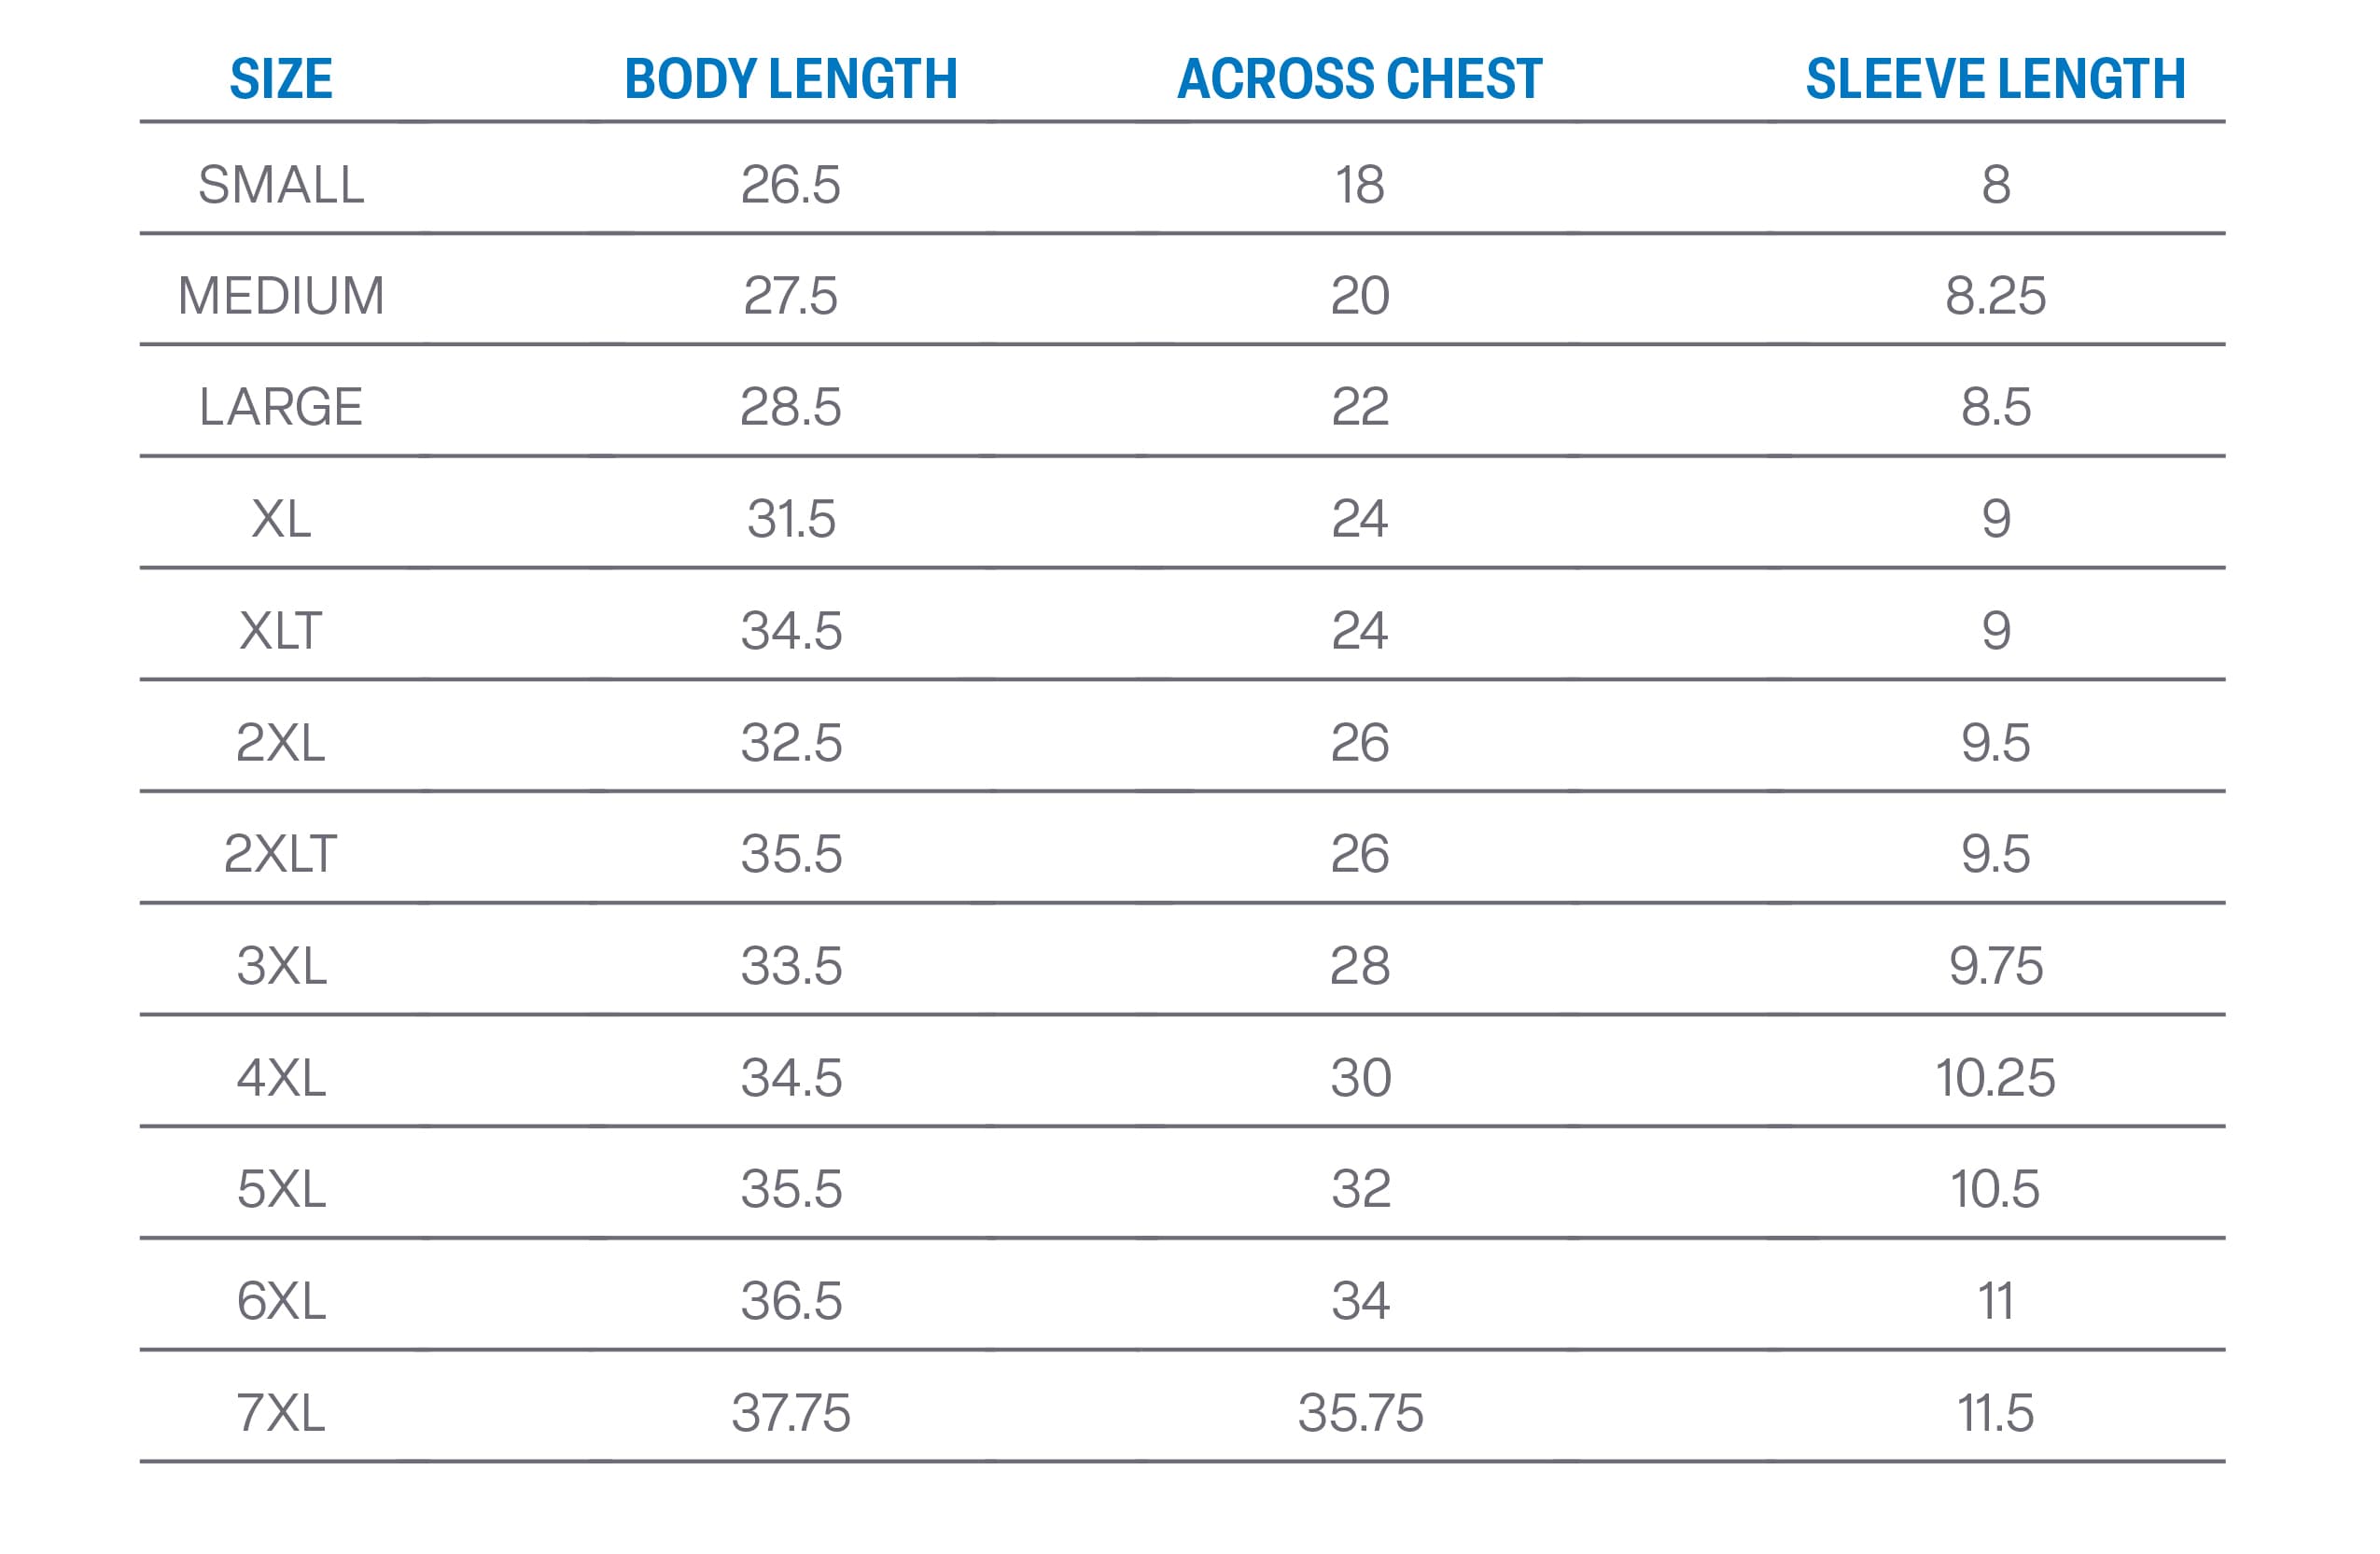This screenshot has height=1554, width=2380.
Task: Select the SMALL size row label
Action: [281, 185]
